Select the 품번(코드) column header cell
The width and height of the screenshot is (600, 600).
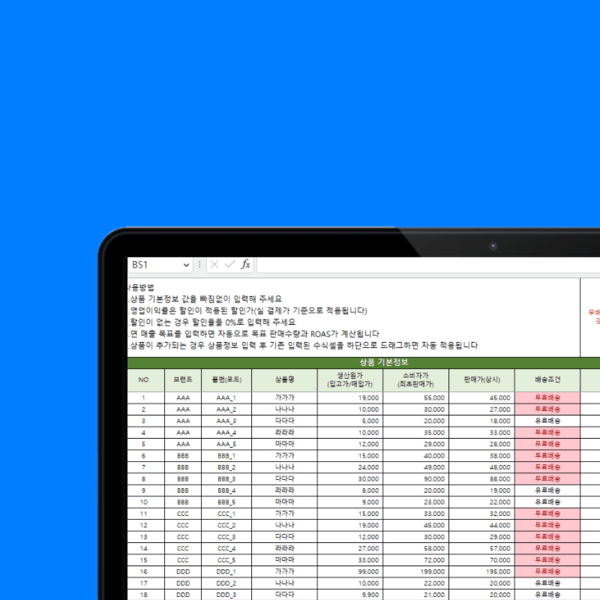(227, 380)
